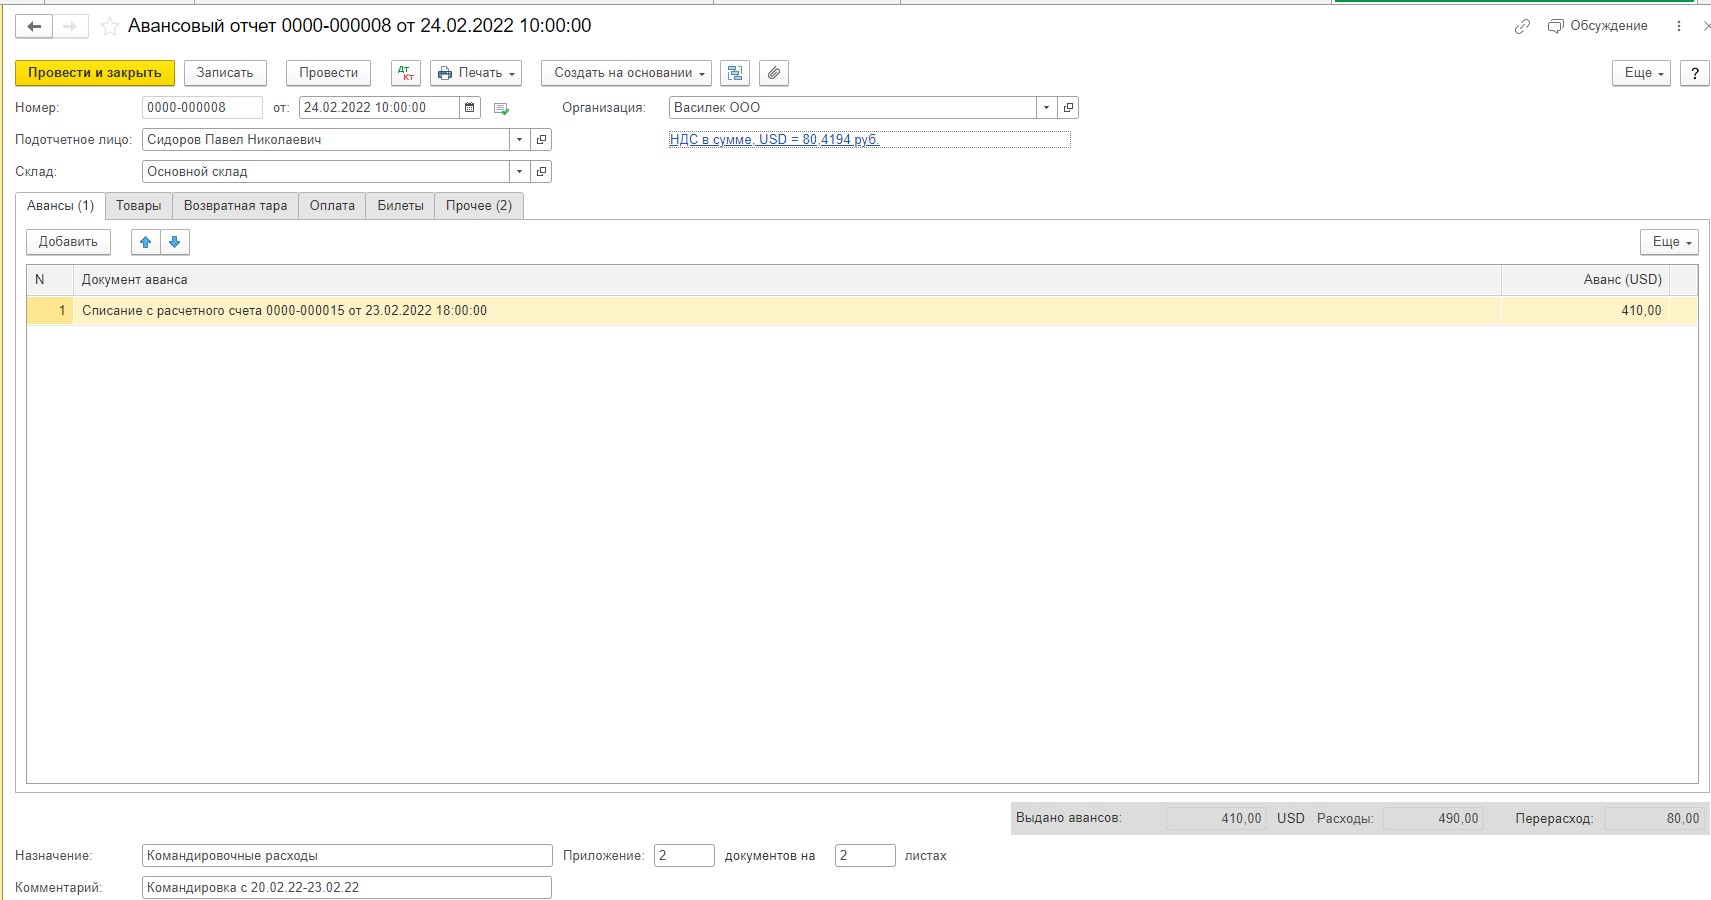Screen dimensions: 1711x900
Task: Click green document status icon next to date
Action: coord(501,108)
